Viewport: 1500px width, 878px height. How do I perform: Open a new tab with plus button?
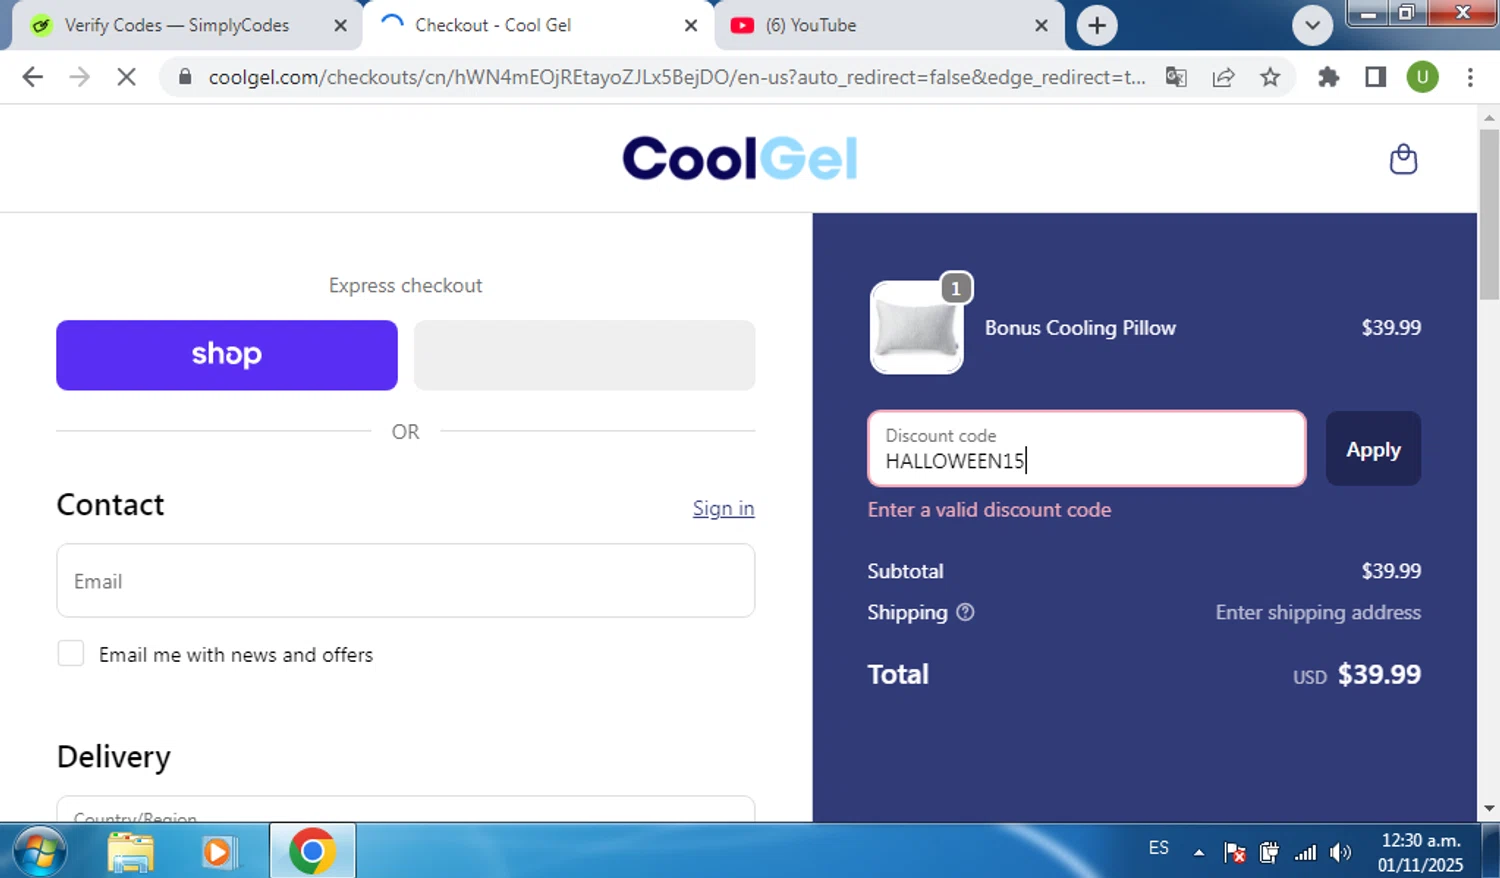coord(1097,25)
